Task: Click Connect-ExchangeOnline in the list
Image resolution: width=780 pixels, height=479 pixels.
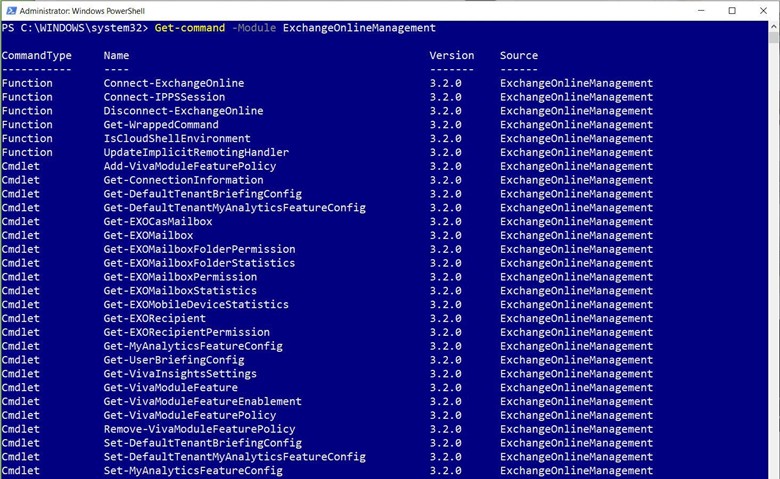Action: click(x=174, y=83)
